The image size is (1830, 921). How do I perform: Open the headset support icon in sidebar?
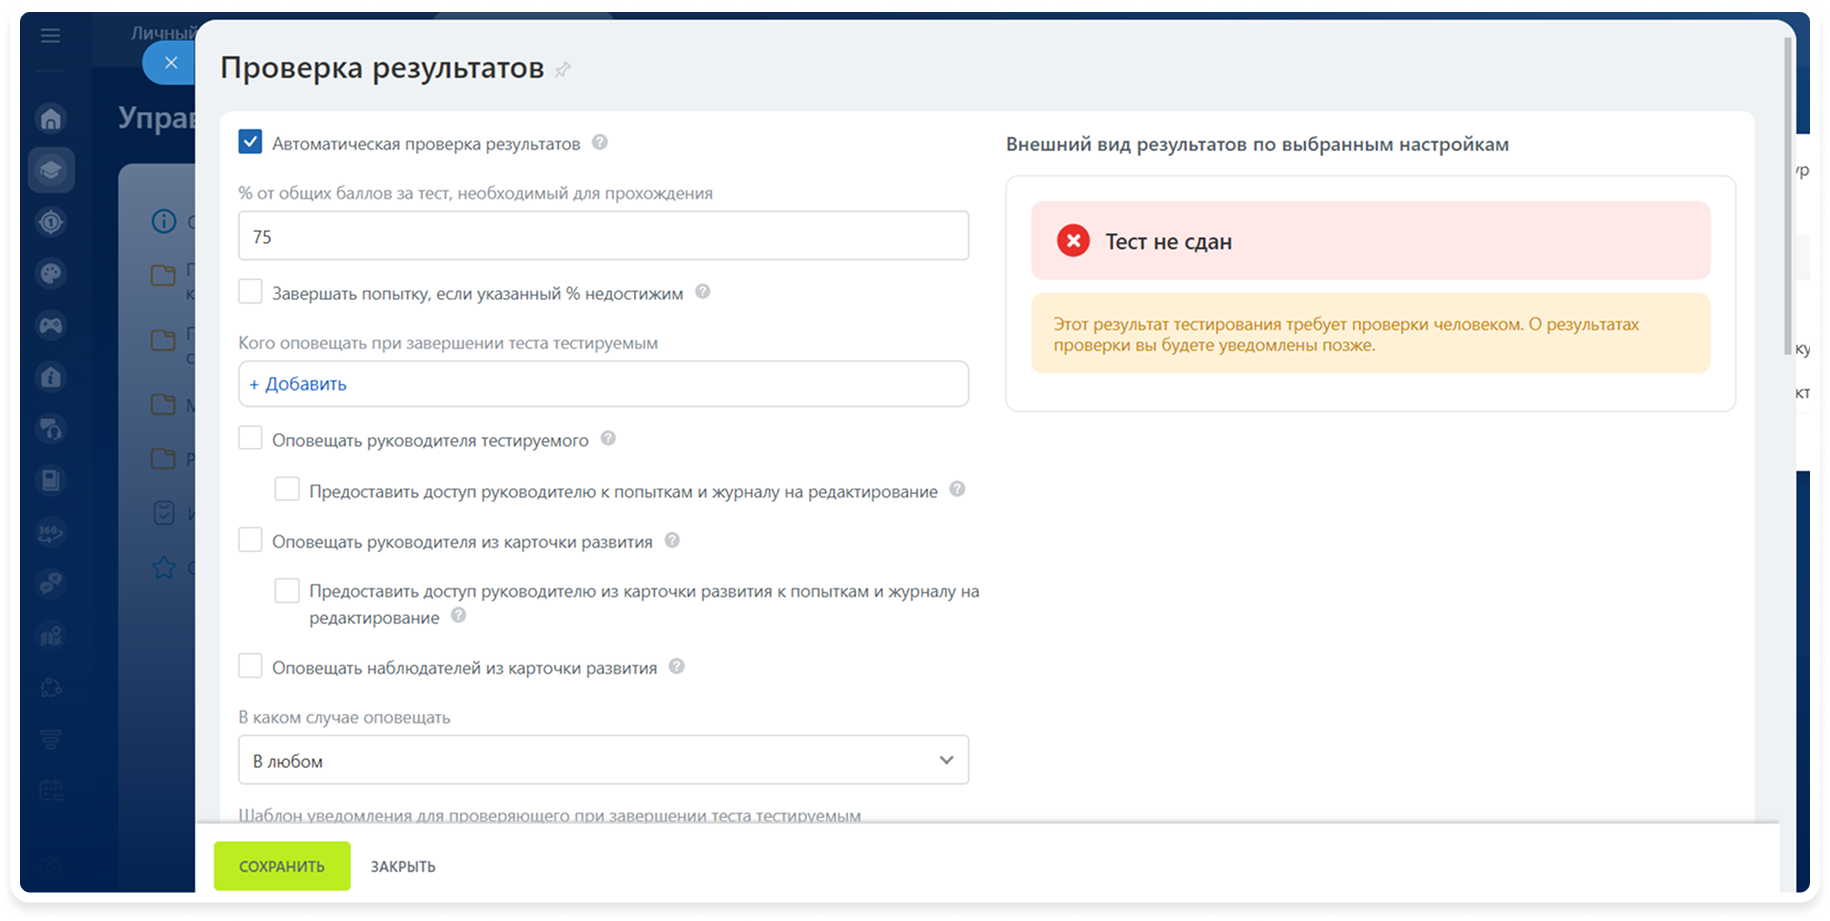tap(51, 429)
